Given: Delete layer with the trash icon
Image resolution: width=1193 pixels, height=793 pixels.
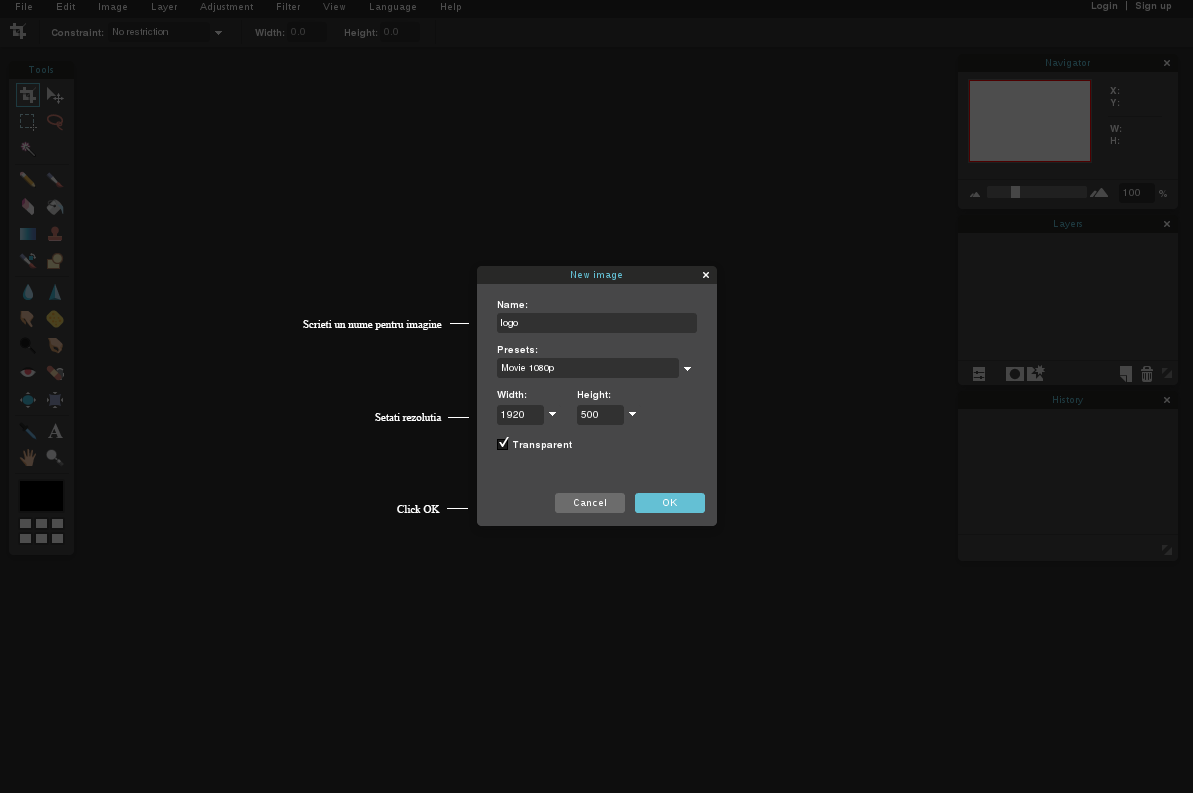Looking at the screenshot, I should pos(1147,374).
